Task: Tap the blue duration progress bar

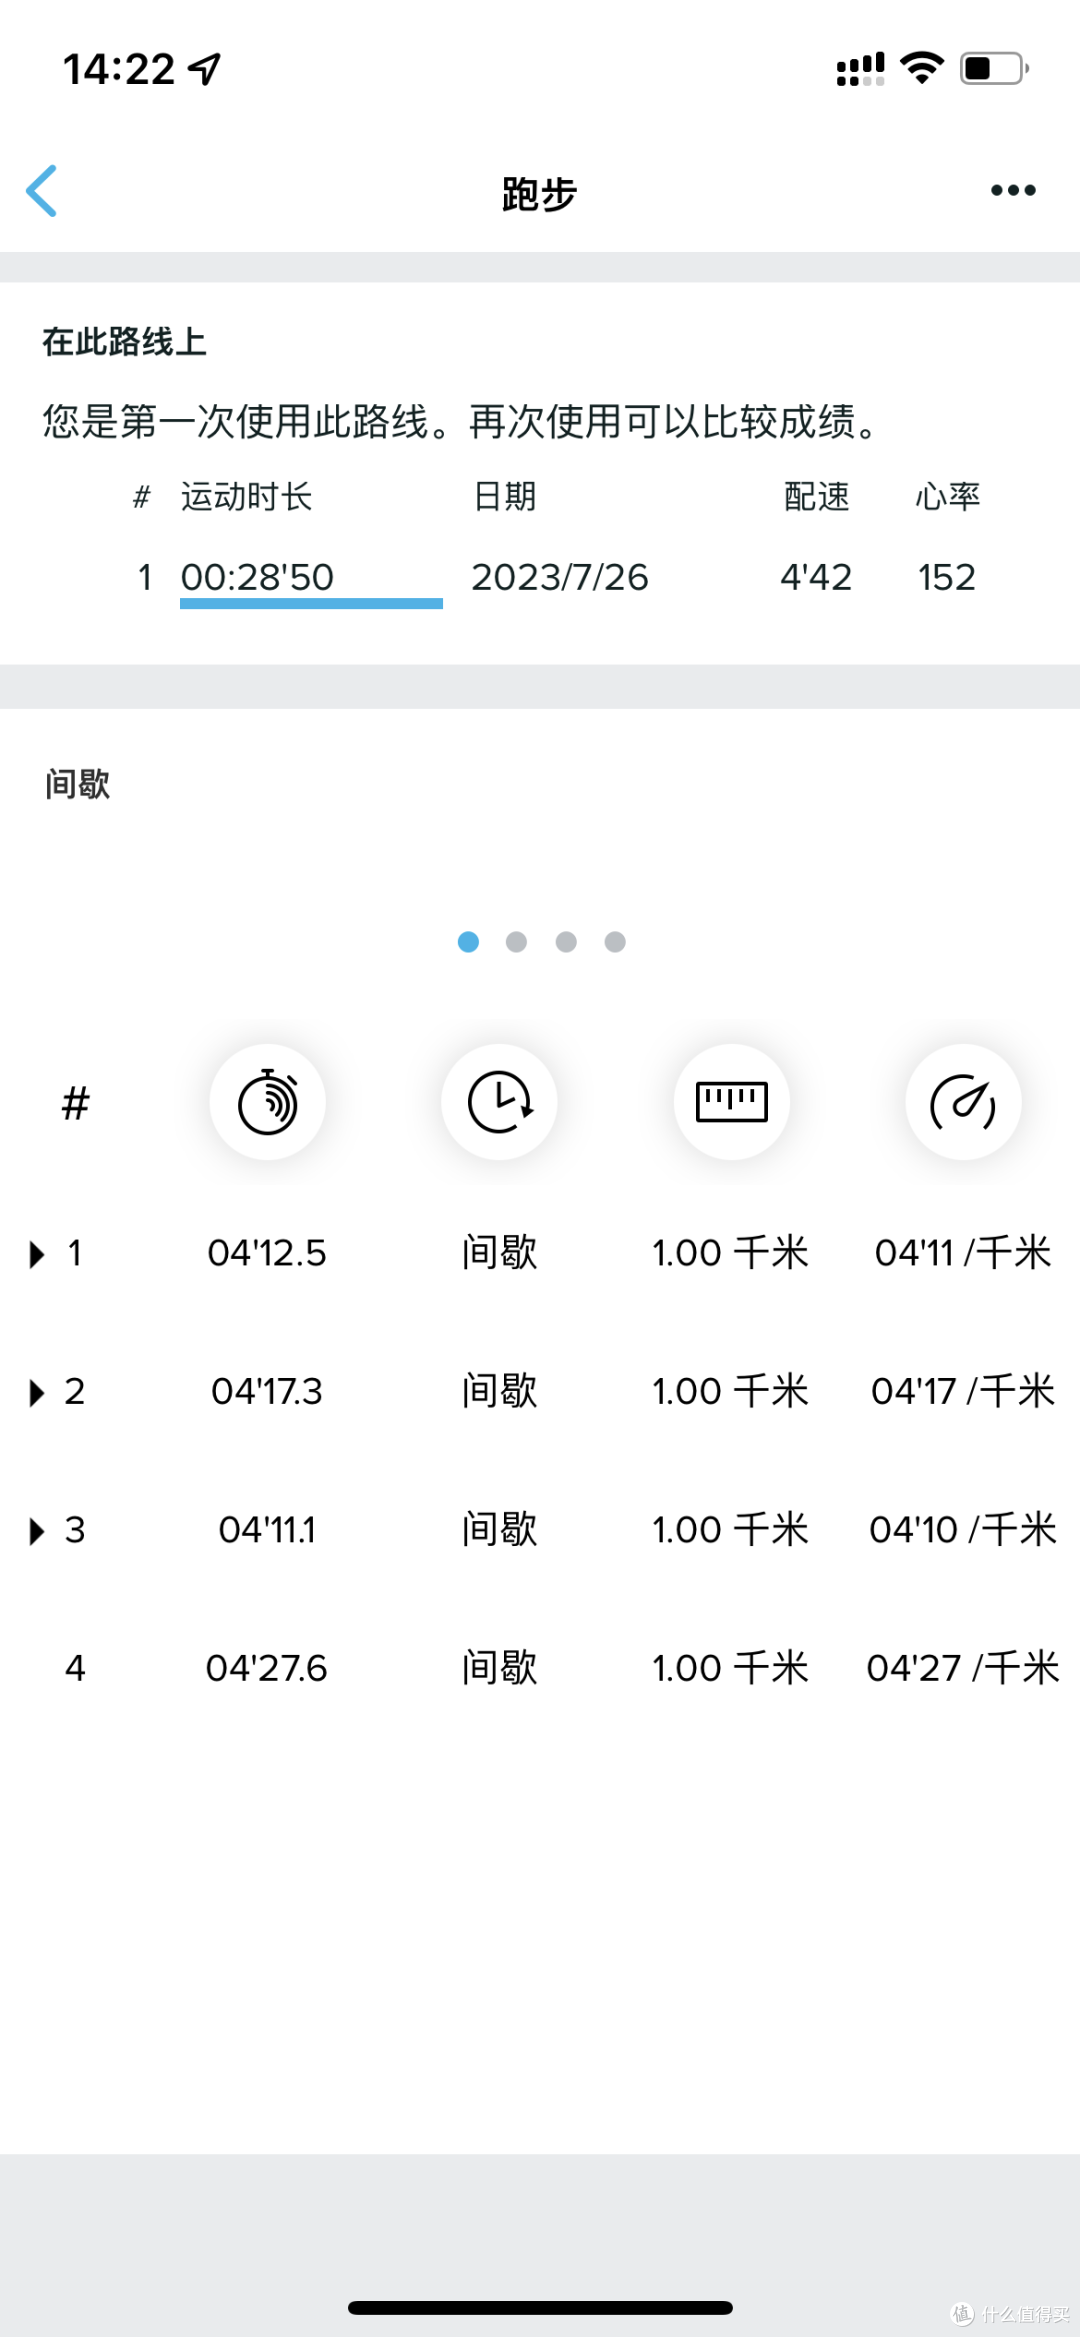Action: pos(311,603)
